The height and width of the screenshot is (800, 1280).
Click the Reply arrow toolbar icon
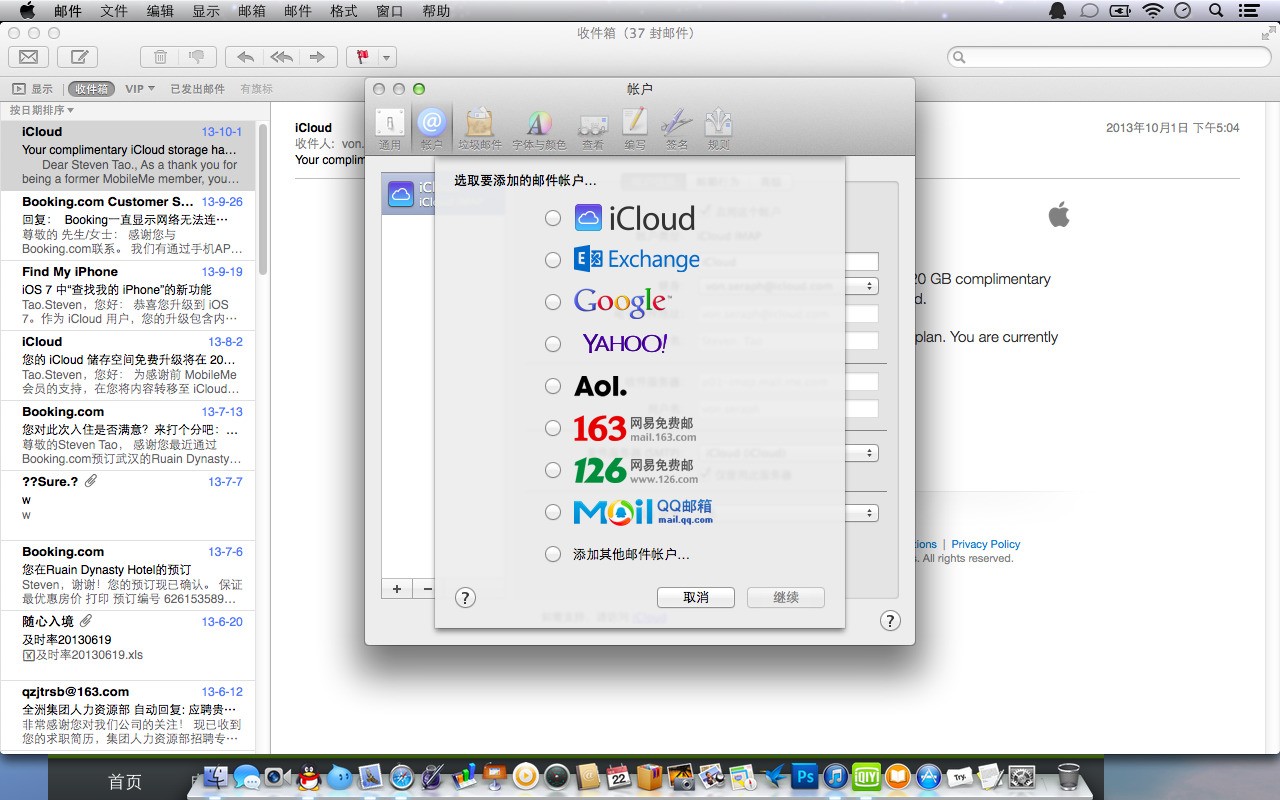click(244, 57)
